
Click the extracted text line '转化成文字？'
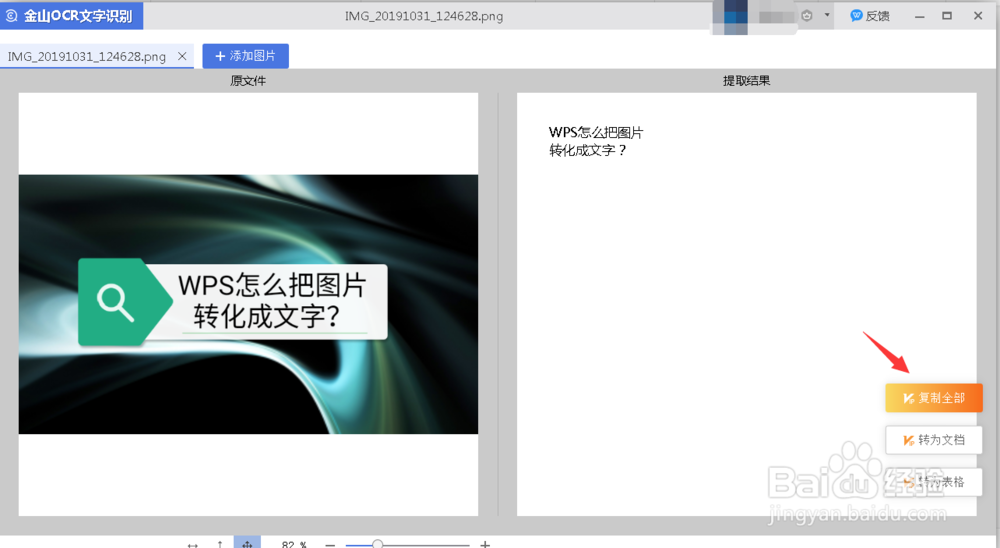click(x=588, y=151)
